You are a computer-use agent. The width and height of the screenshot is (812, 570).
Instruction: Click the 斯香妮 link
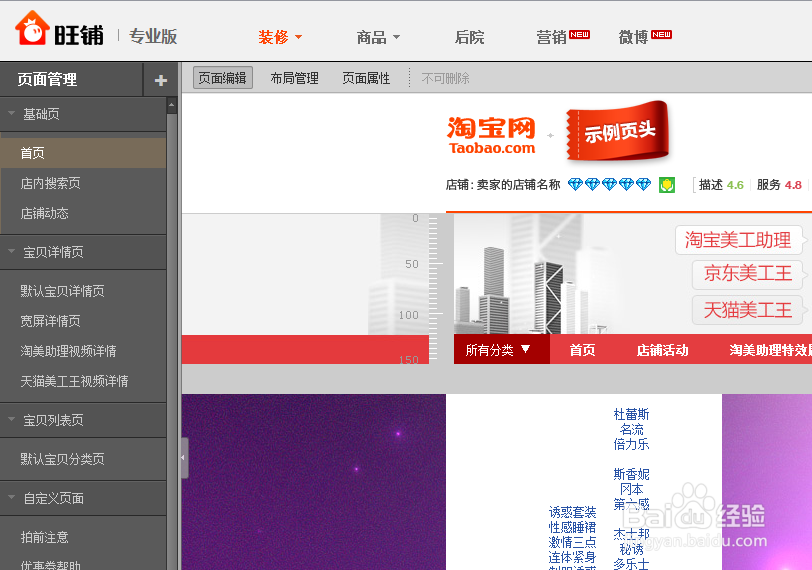(631, 474)
